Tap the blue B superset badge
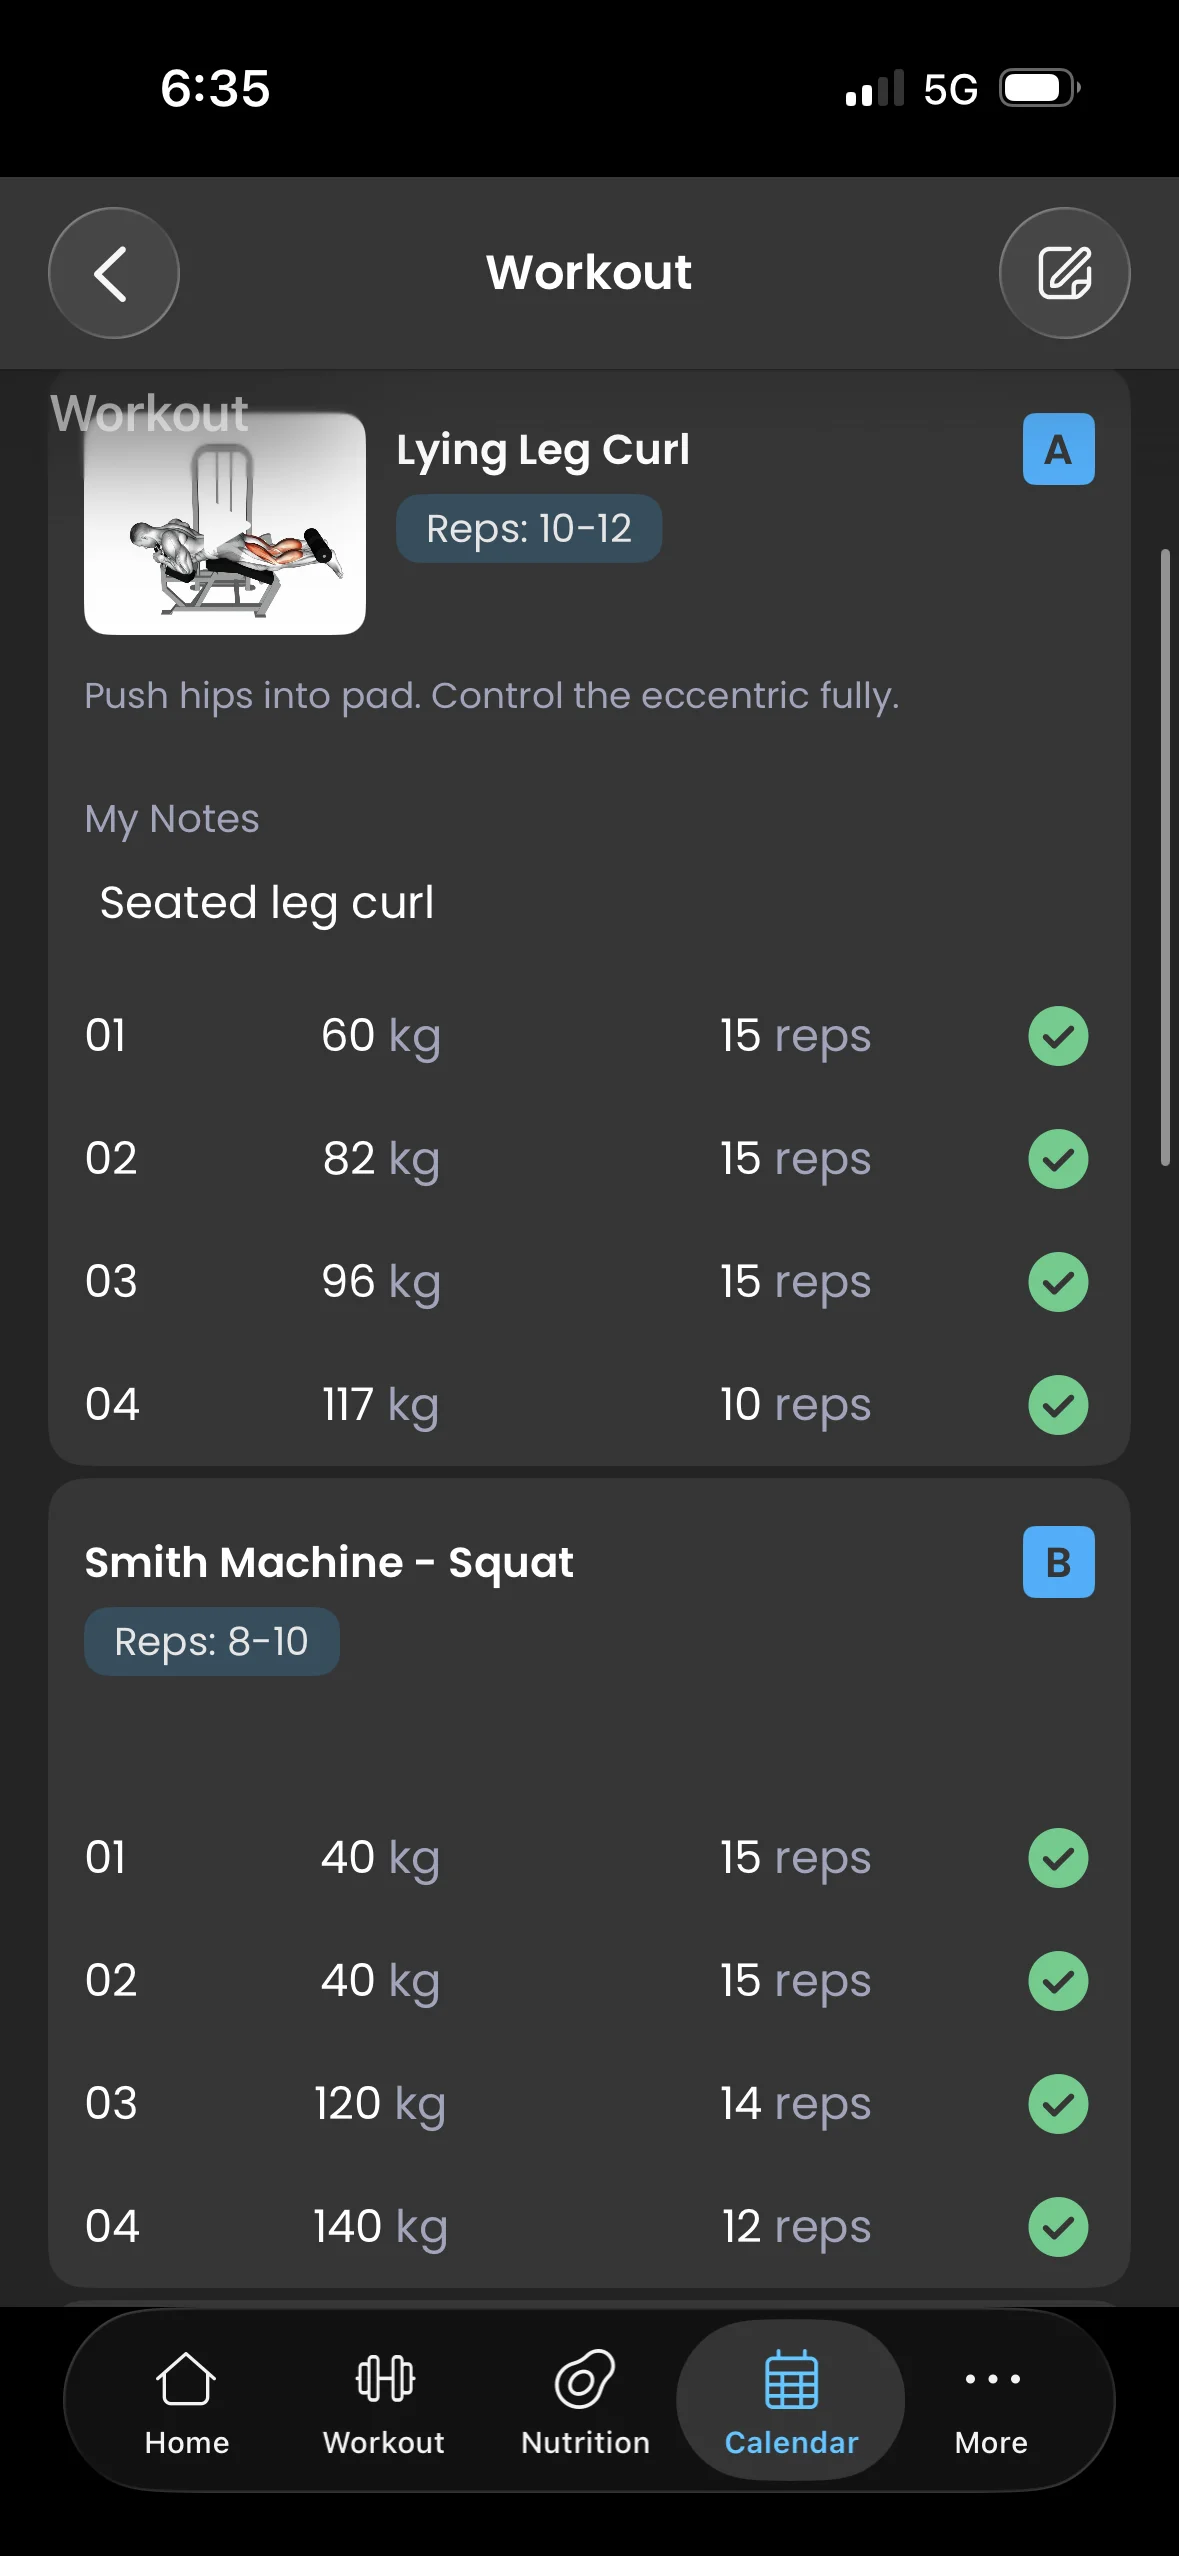Image resolution: width=1179 pixels, height=2556 pixels. [x=1058, y=1562]
